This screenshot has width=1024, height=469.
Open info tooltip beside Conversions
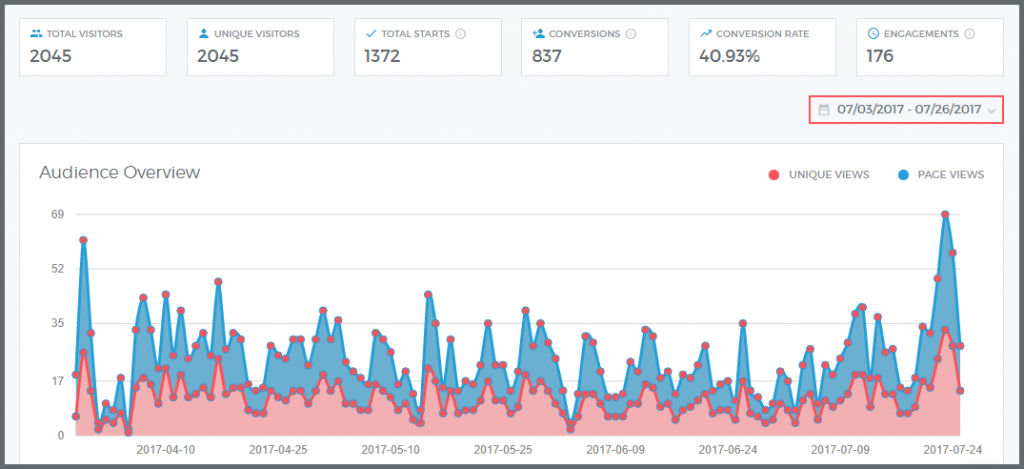click(631, 34)
